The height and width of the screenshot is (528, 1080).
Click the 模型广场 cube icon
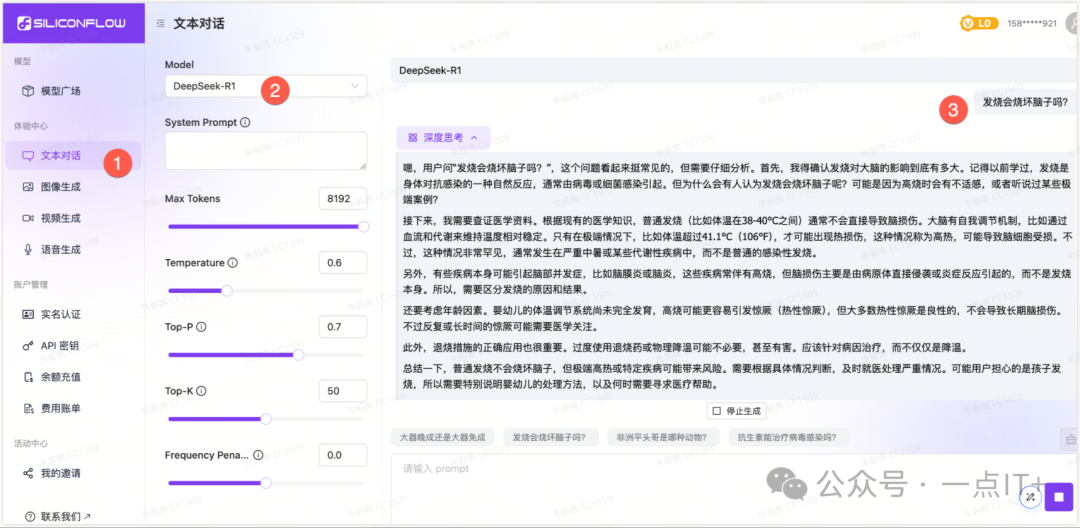(28, 91)
